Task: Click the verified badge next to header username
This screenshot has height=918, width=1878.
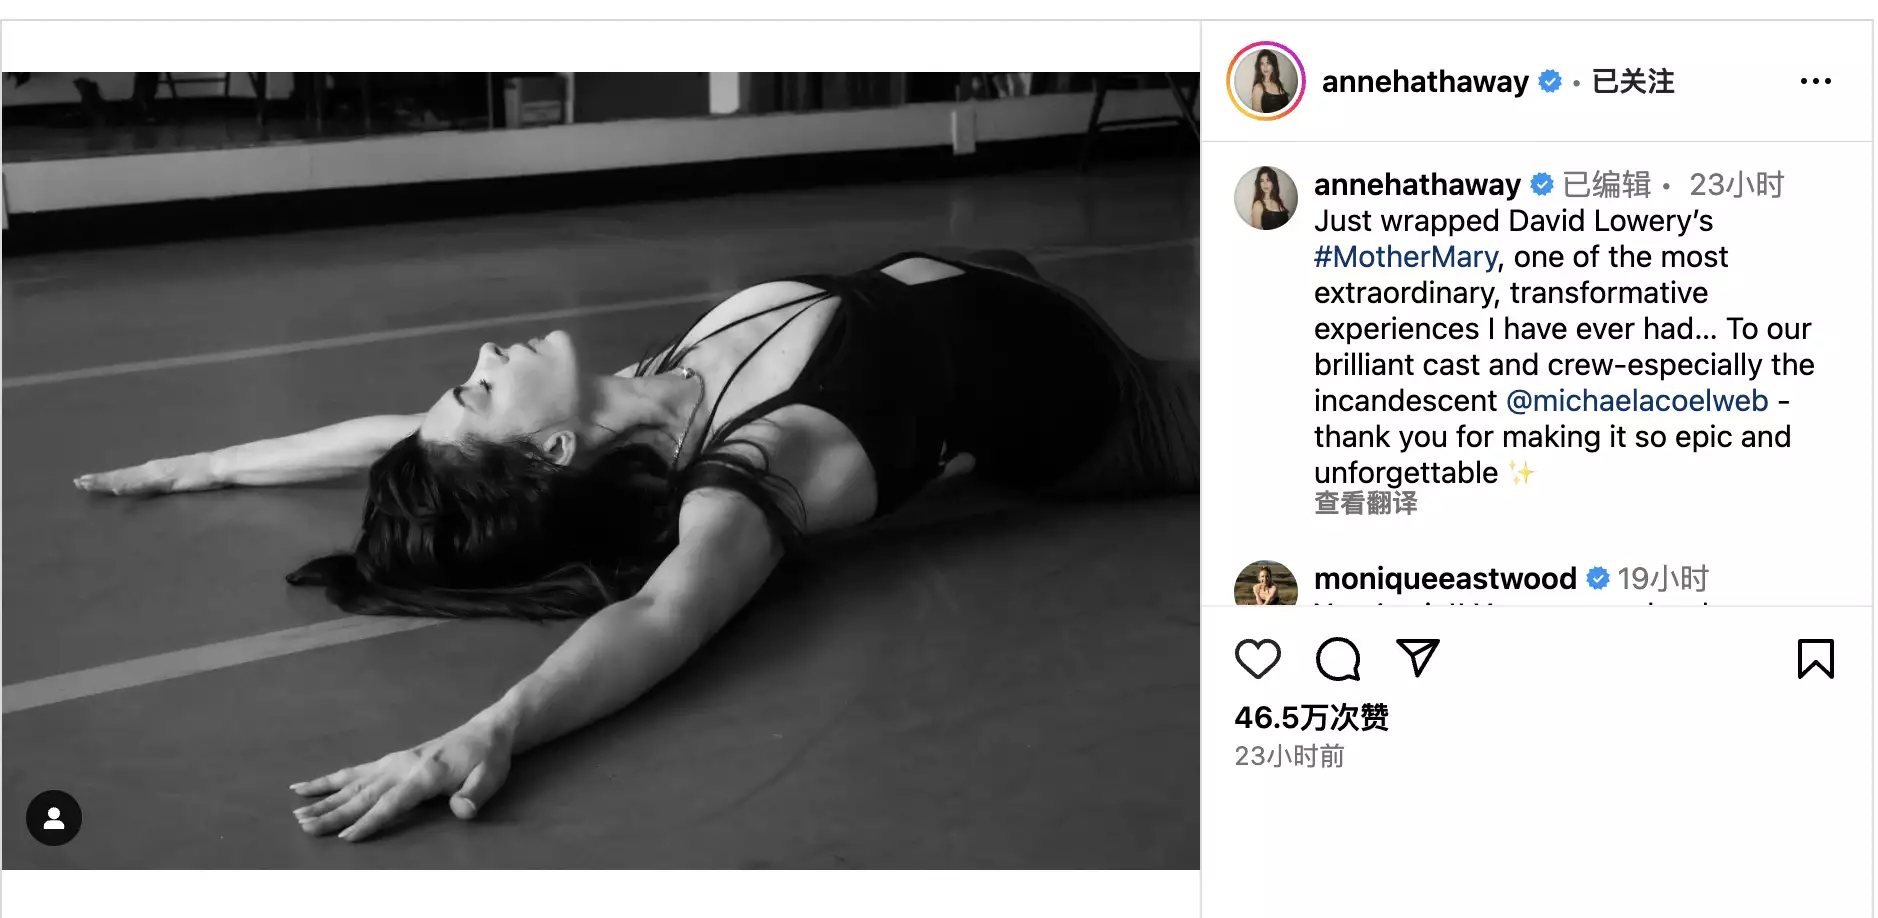Action: [x=1550, y=81]
